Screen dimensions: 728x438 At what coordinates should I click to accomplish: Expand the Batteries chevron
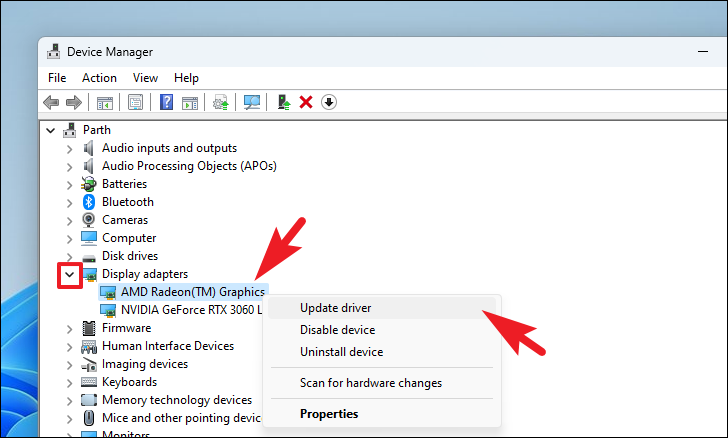[x=70, y=185]
